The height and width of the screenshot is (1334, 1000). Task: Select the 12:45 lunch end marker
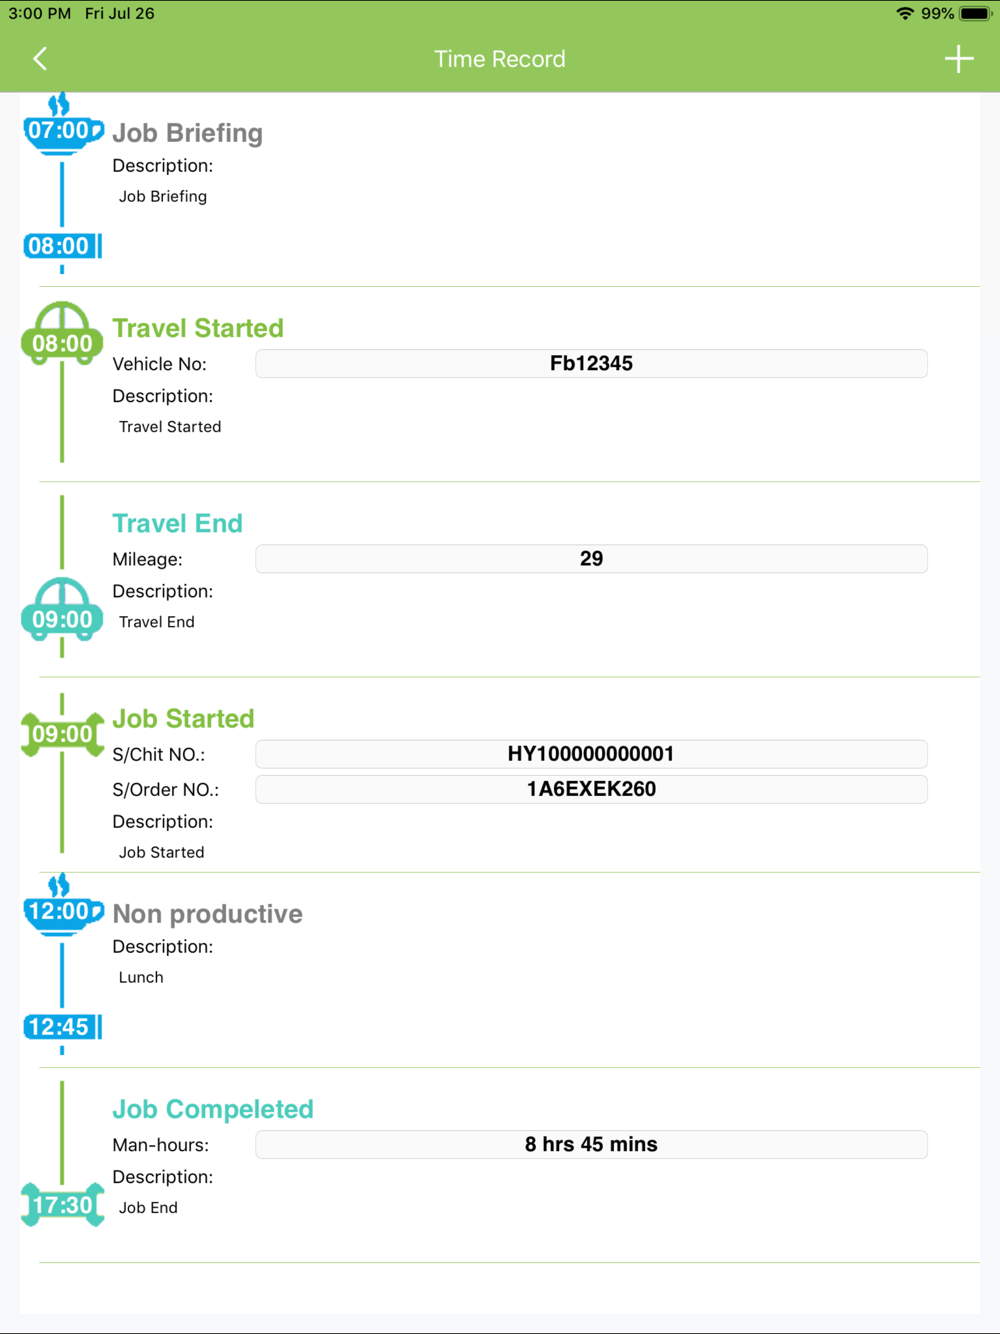(60, 1027)
